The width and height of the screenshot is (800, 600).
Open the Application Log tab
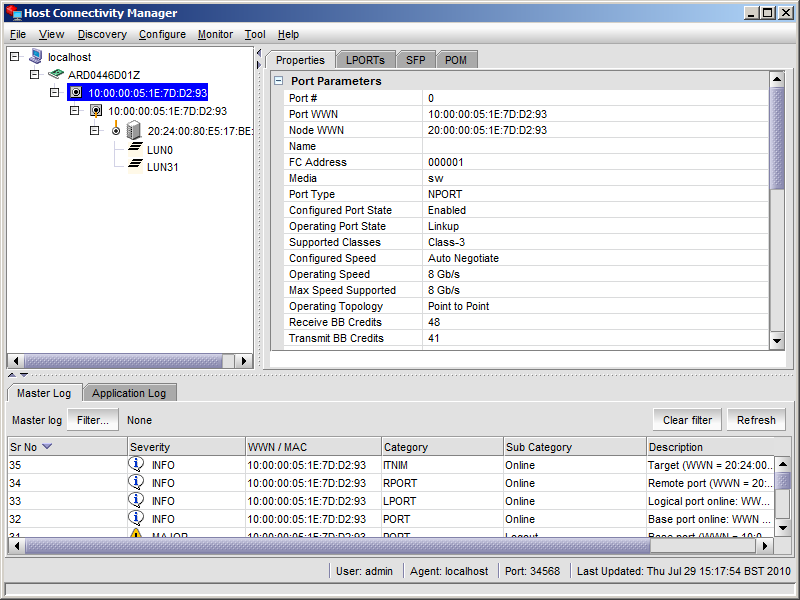tap(129, 393)
